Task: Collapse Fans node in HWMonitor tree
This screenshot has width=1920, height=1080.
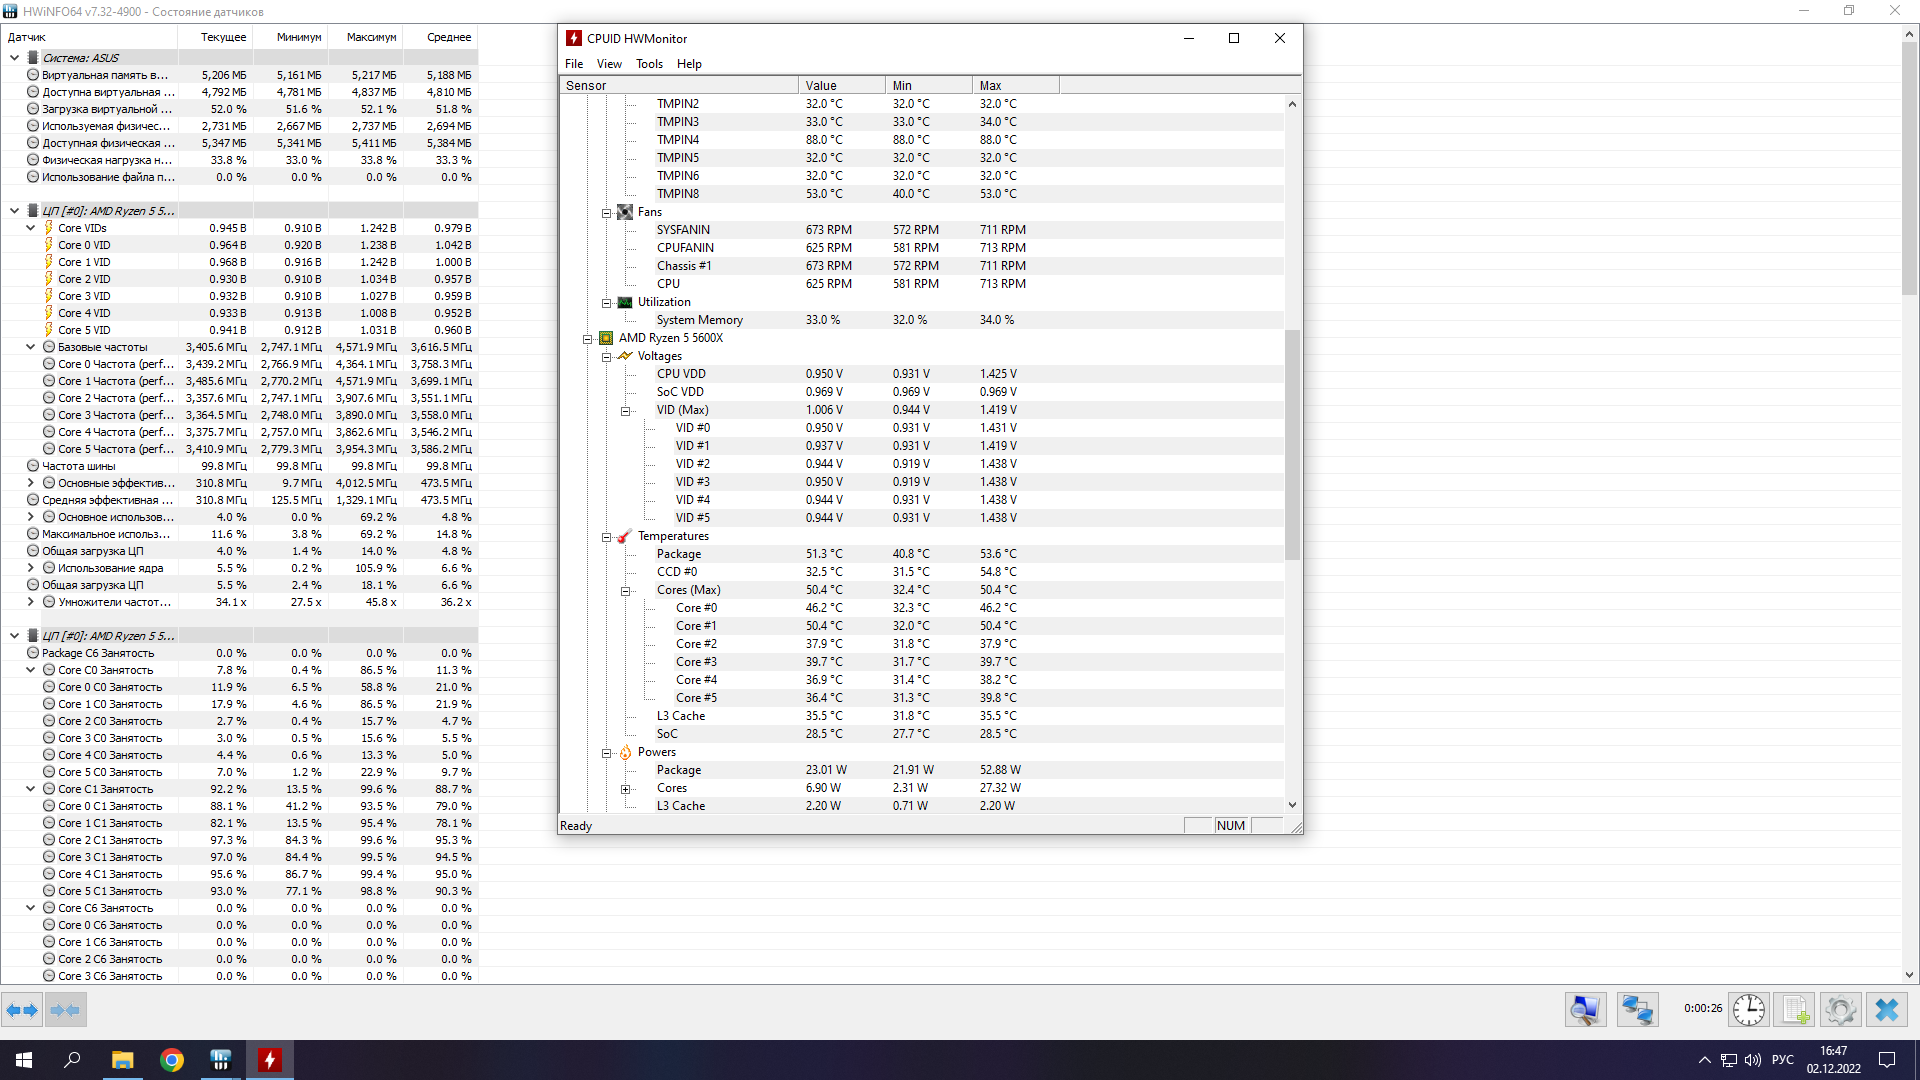Action: (x=606, y=213)
